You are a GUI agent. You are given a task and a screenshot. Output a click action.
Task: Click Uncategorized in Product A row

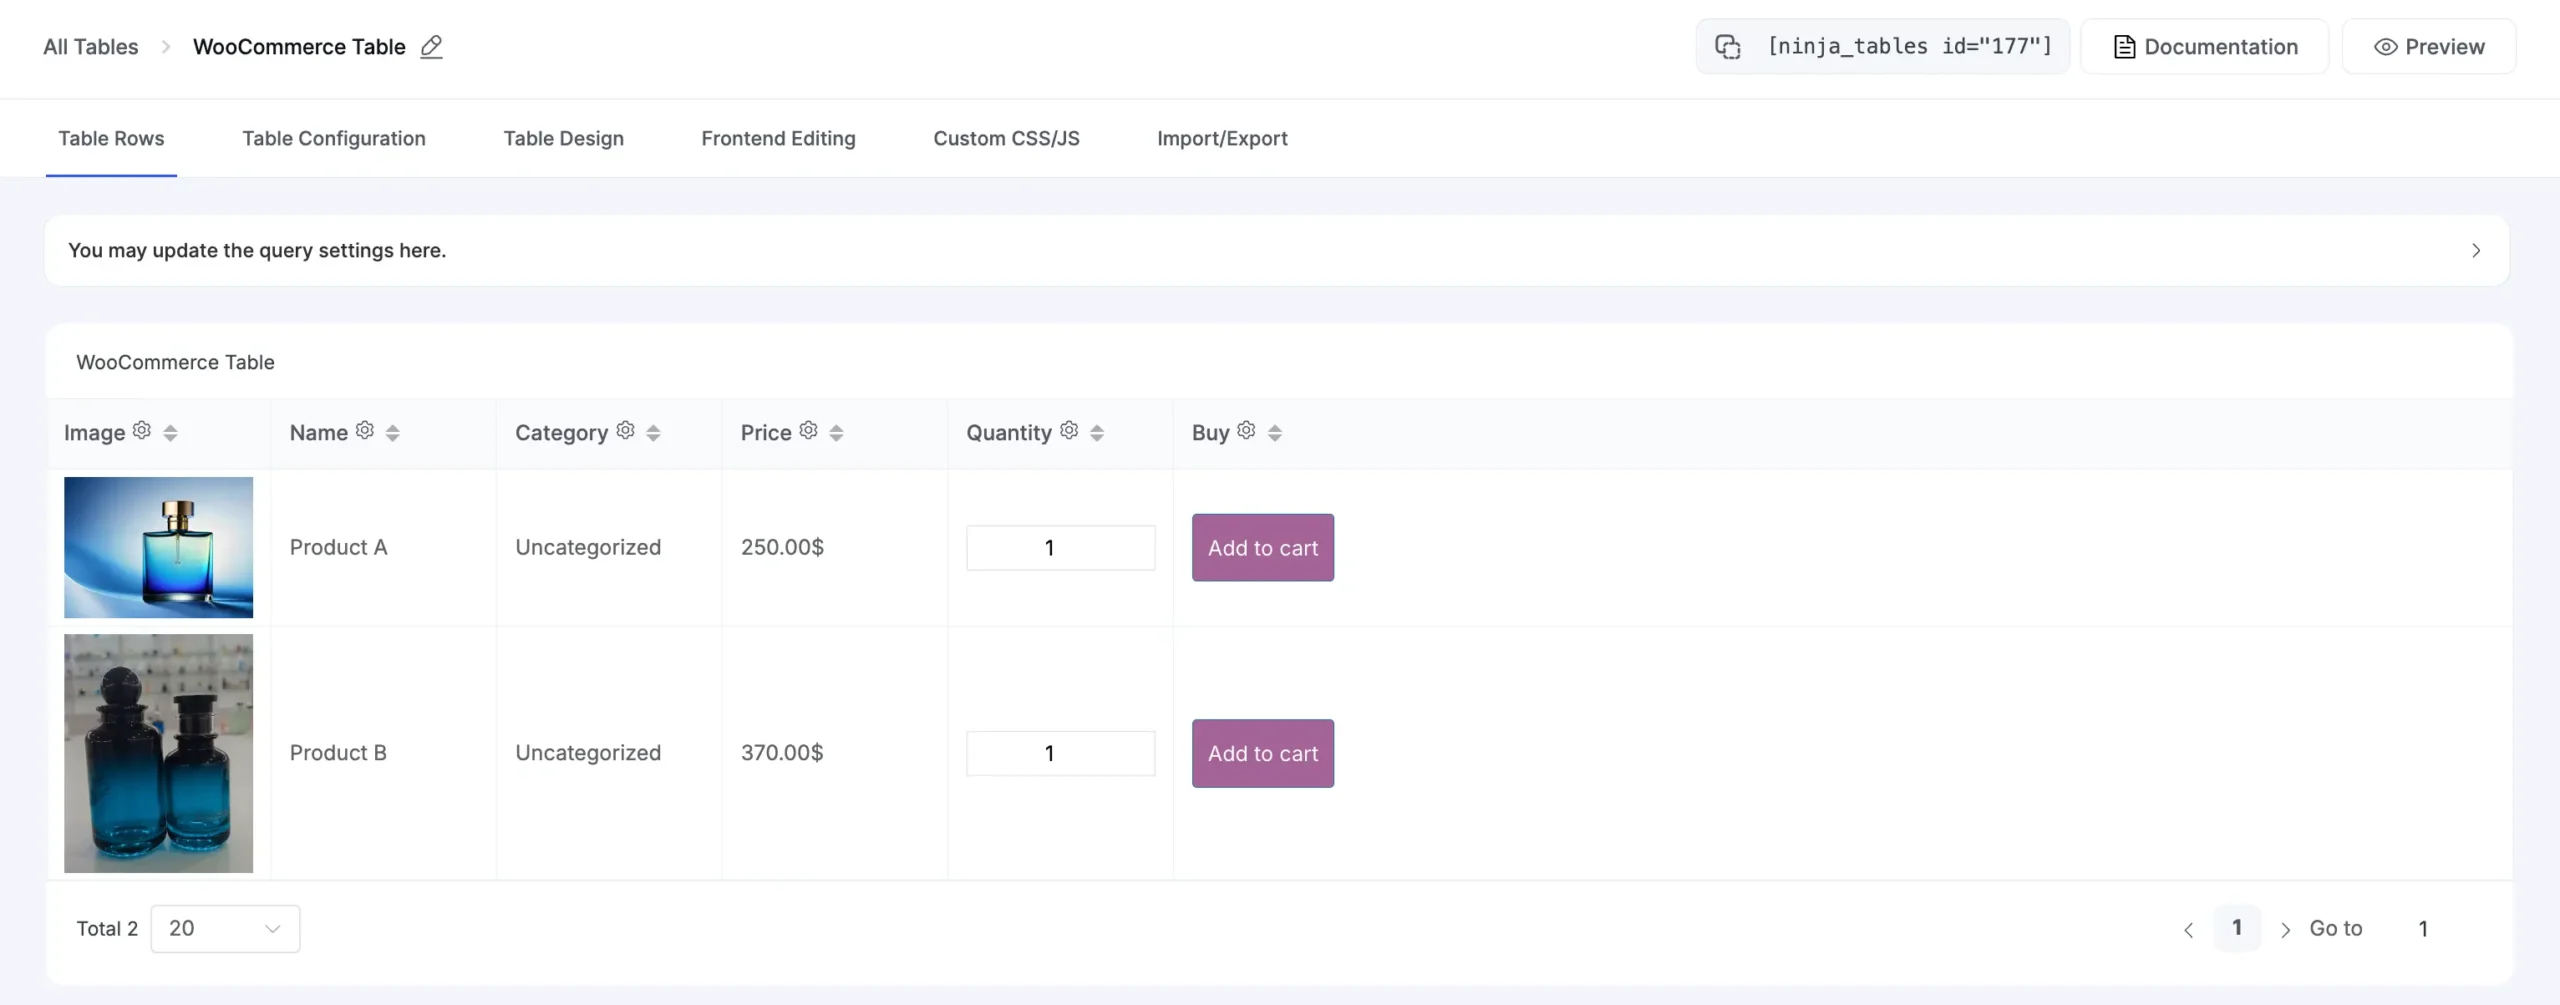pos(588,548)
